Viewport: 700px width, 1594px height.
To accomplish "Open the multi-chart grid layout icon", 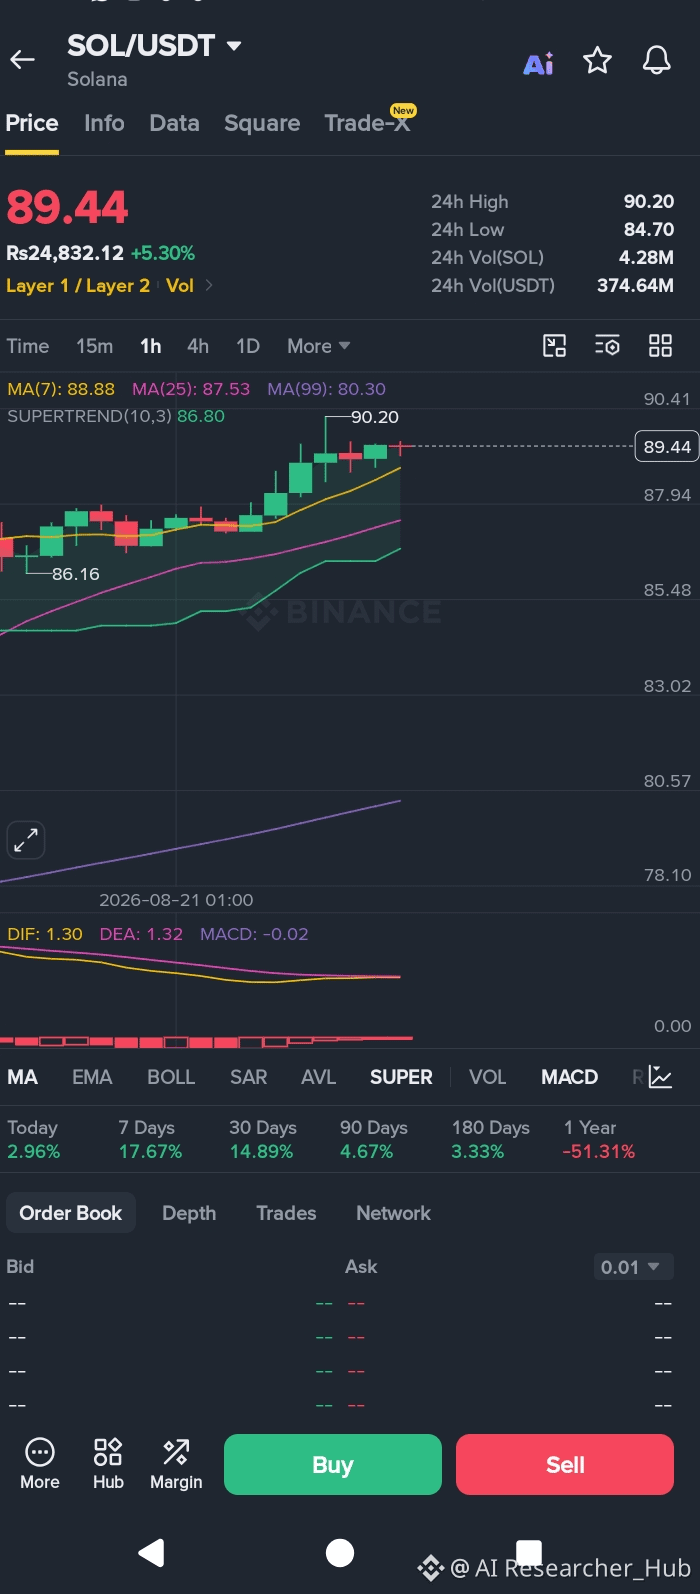I will click(x=660, y=346).
